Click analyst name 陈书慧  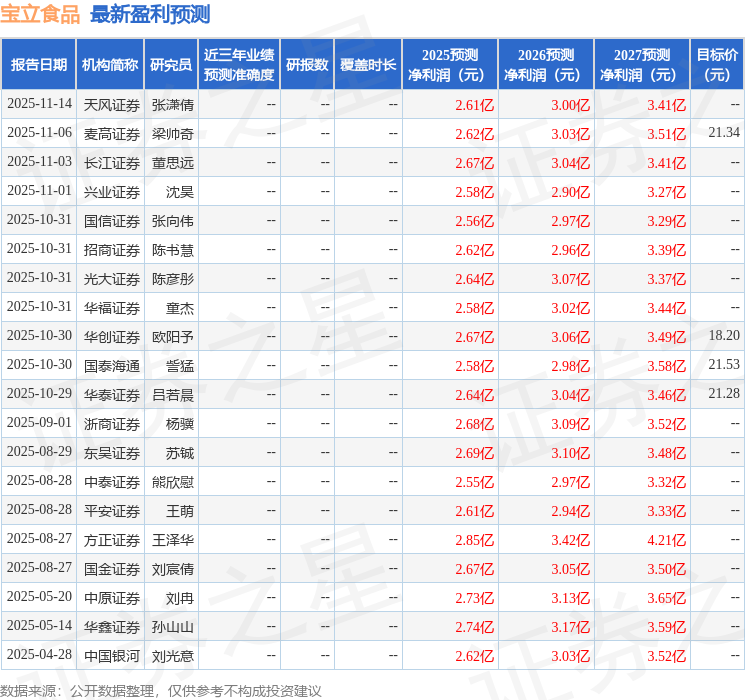(x=172, y=250)
